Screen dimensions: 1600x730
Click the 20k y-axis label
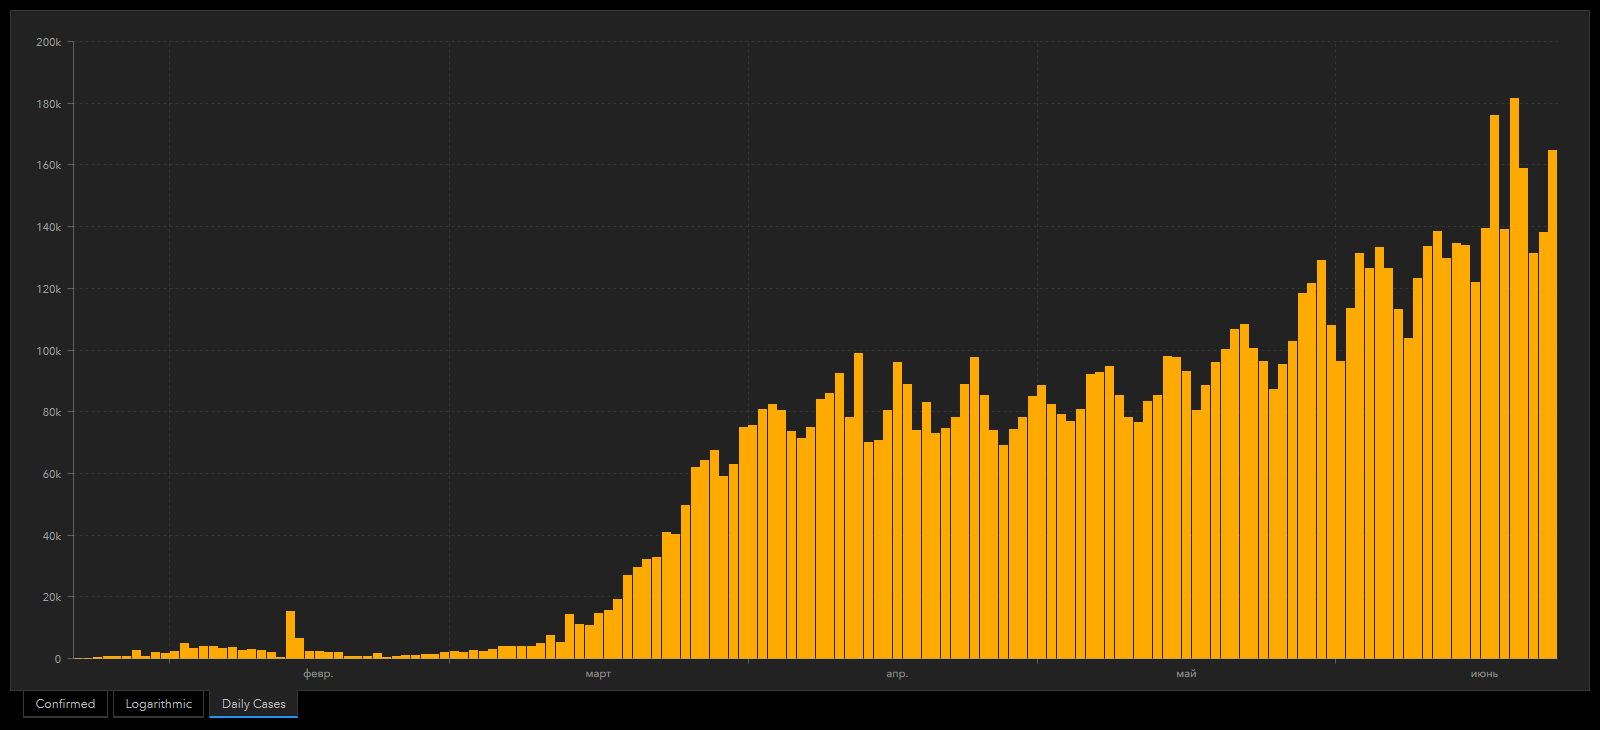pyautogui.click(x=52, y=597)
